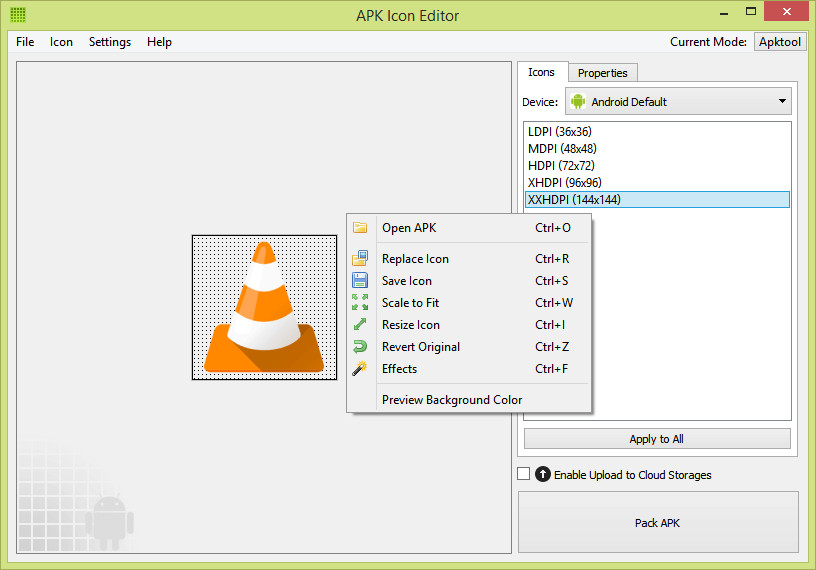Click the cloud upload arrow circle icon

tap(542, 474)
